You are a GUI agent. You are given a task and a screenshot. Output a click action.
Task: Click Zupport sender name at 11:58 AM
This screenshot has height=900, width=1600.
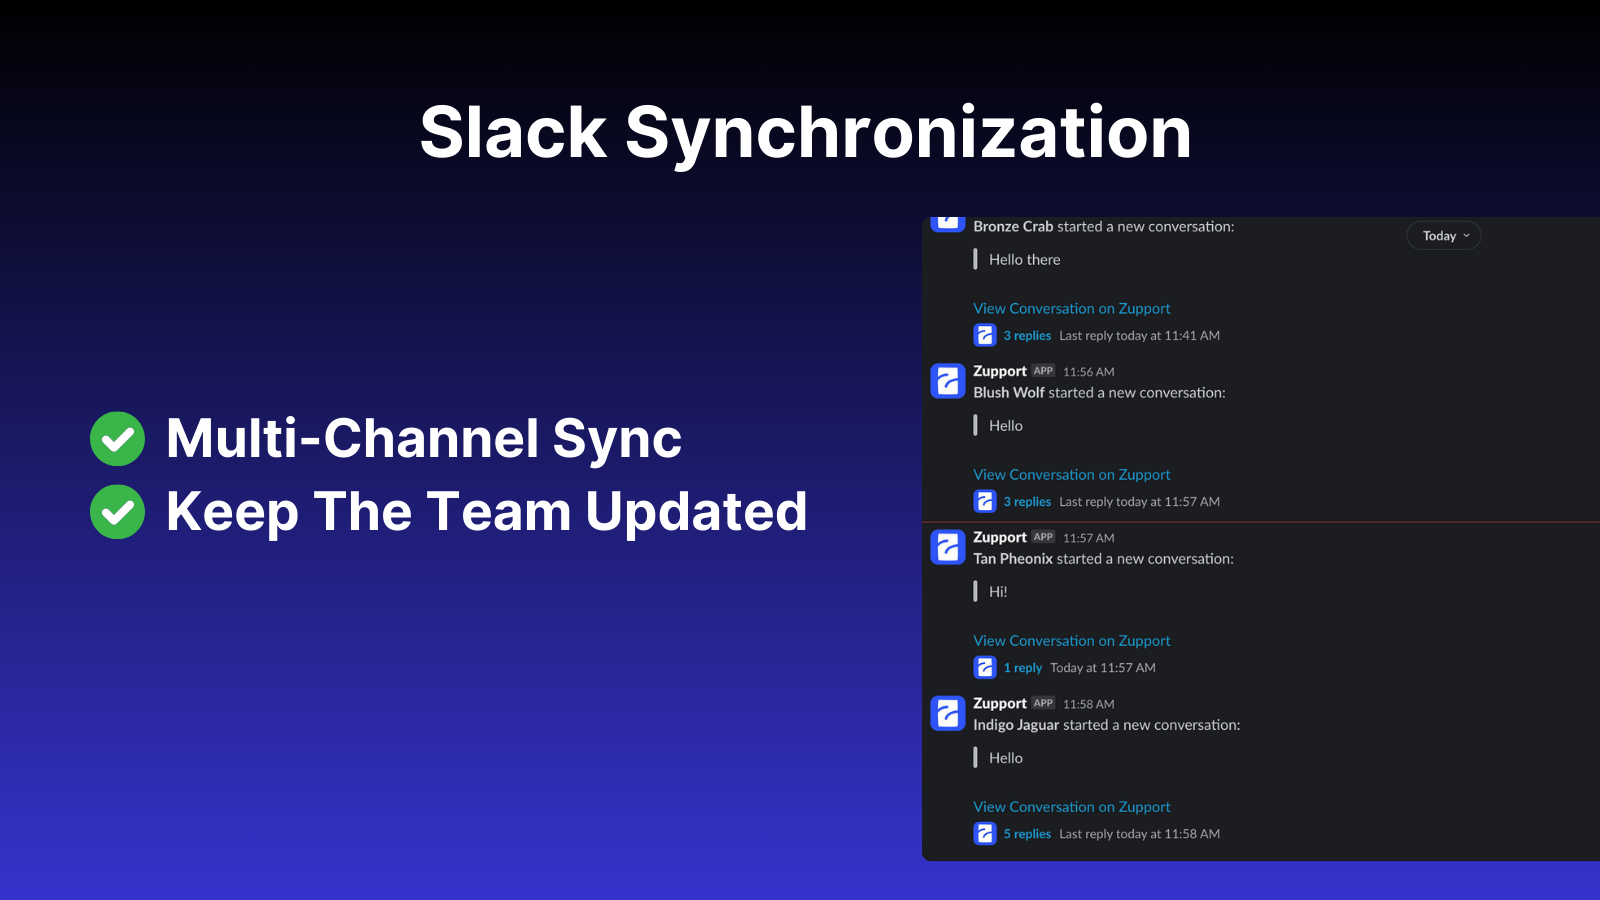click(1000, 703)
